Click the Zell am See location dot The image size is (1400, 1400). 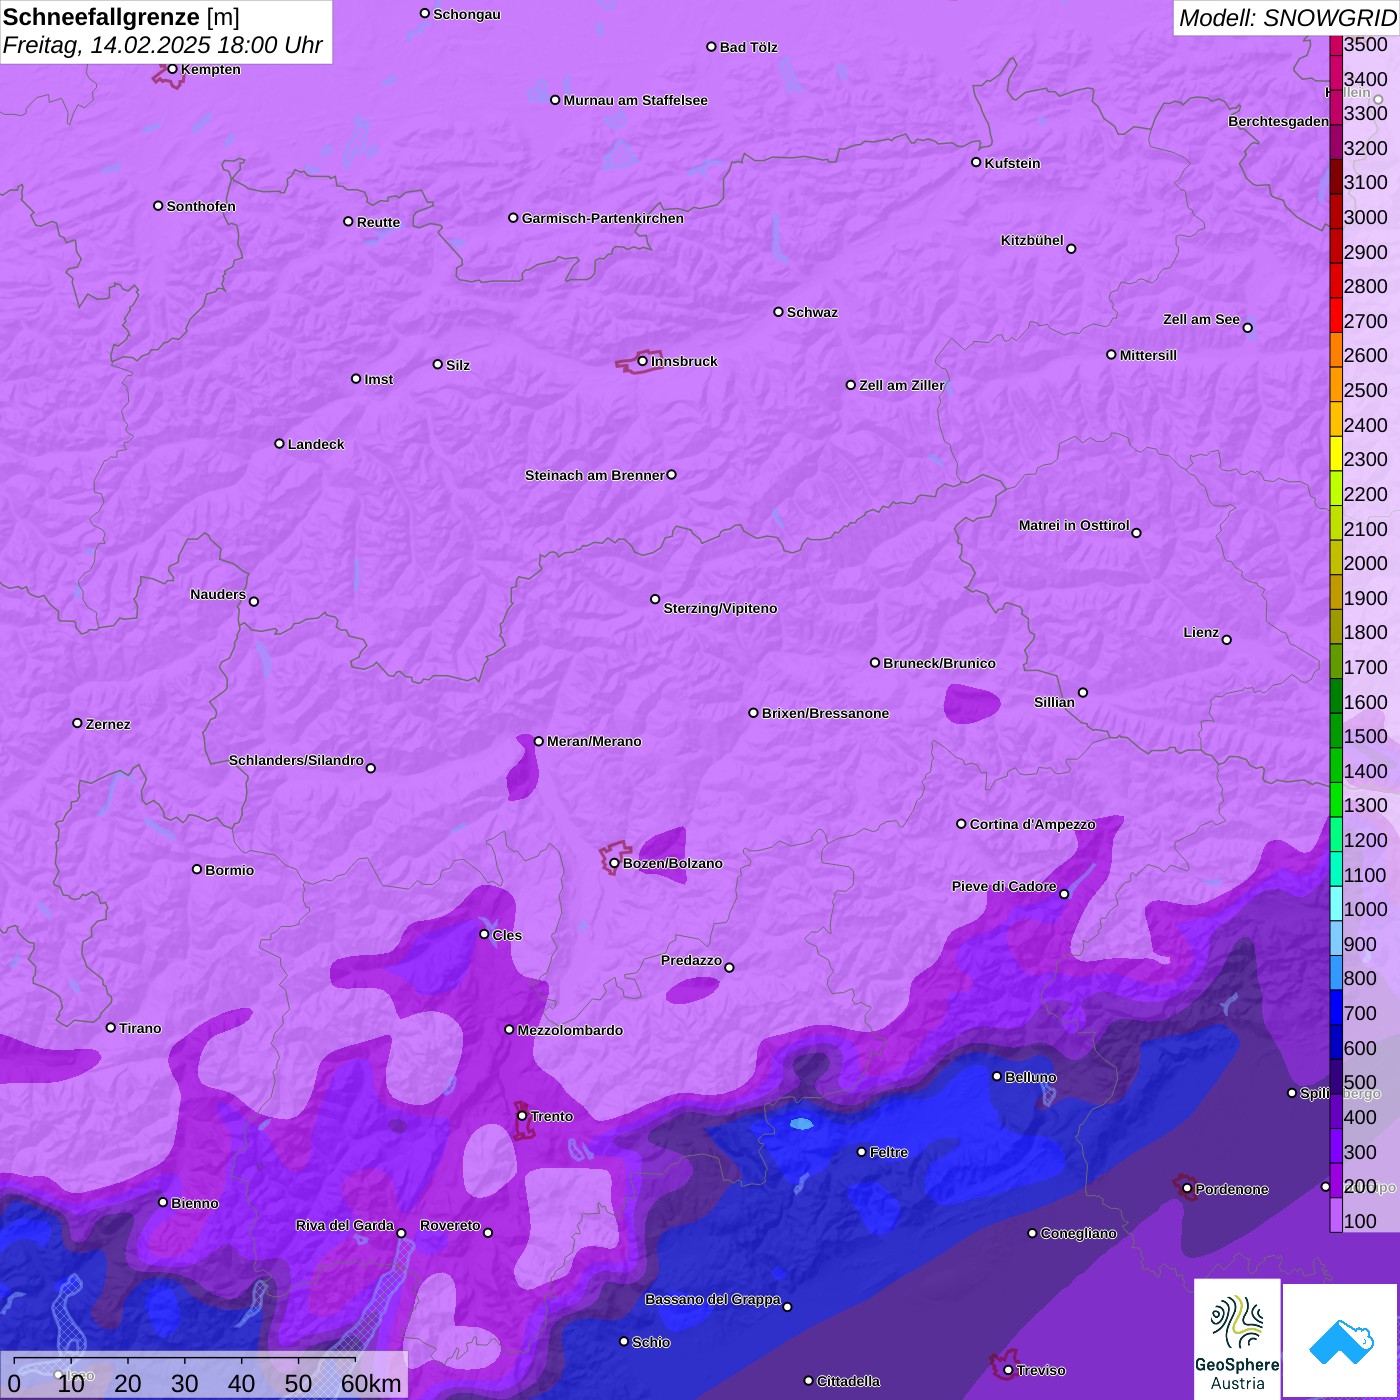[1247, 327]
